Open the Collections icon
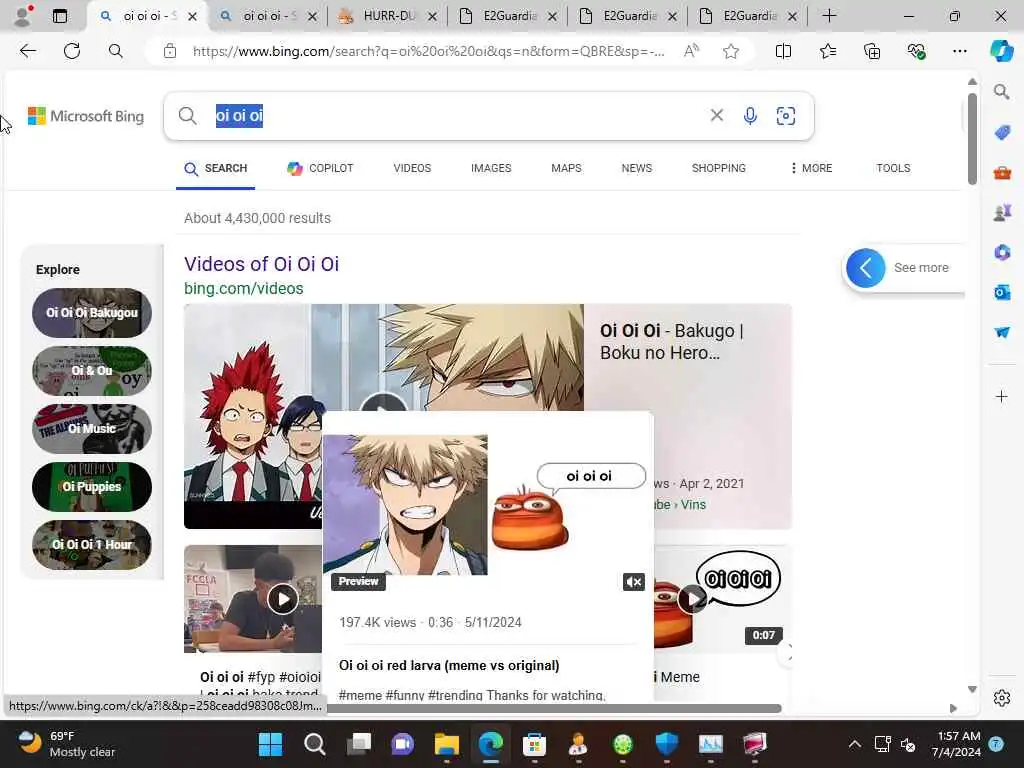 click(x=872, y=51)
